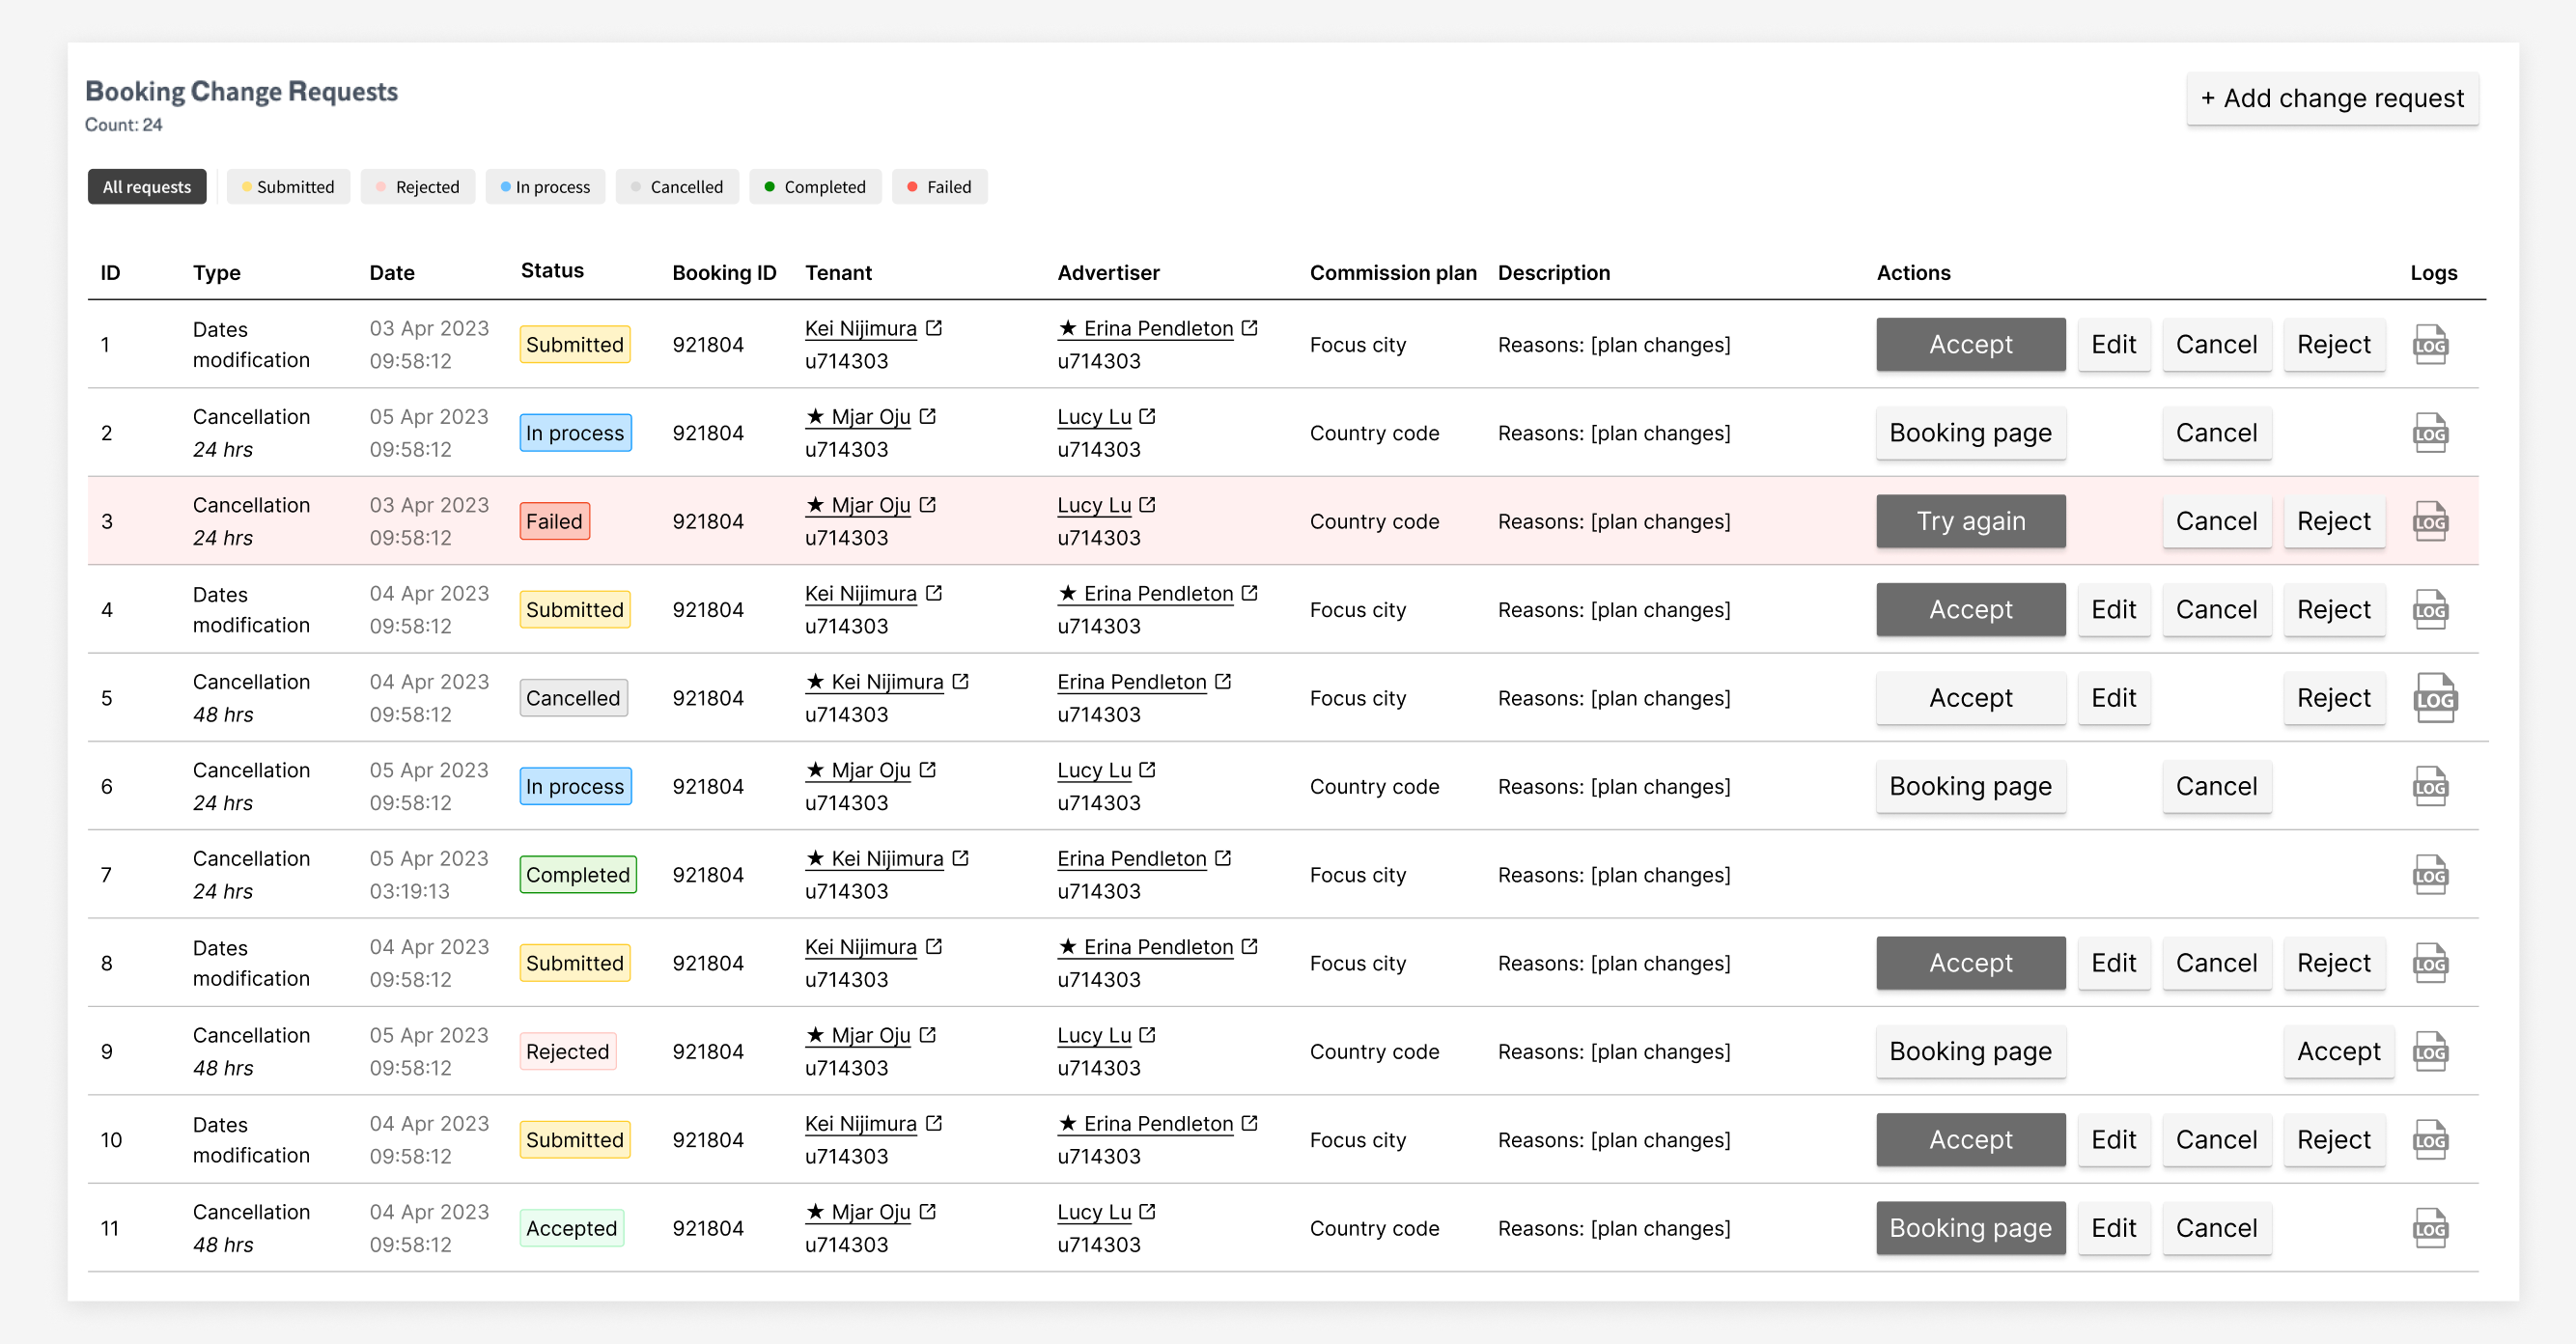Accept the dates modification request 1

pos(1970,345)
